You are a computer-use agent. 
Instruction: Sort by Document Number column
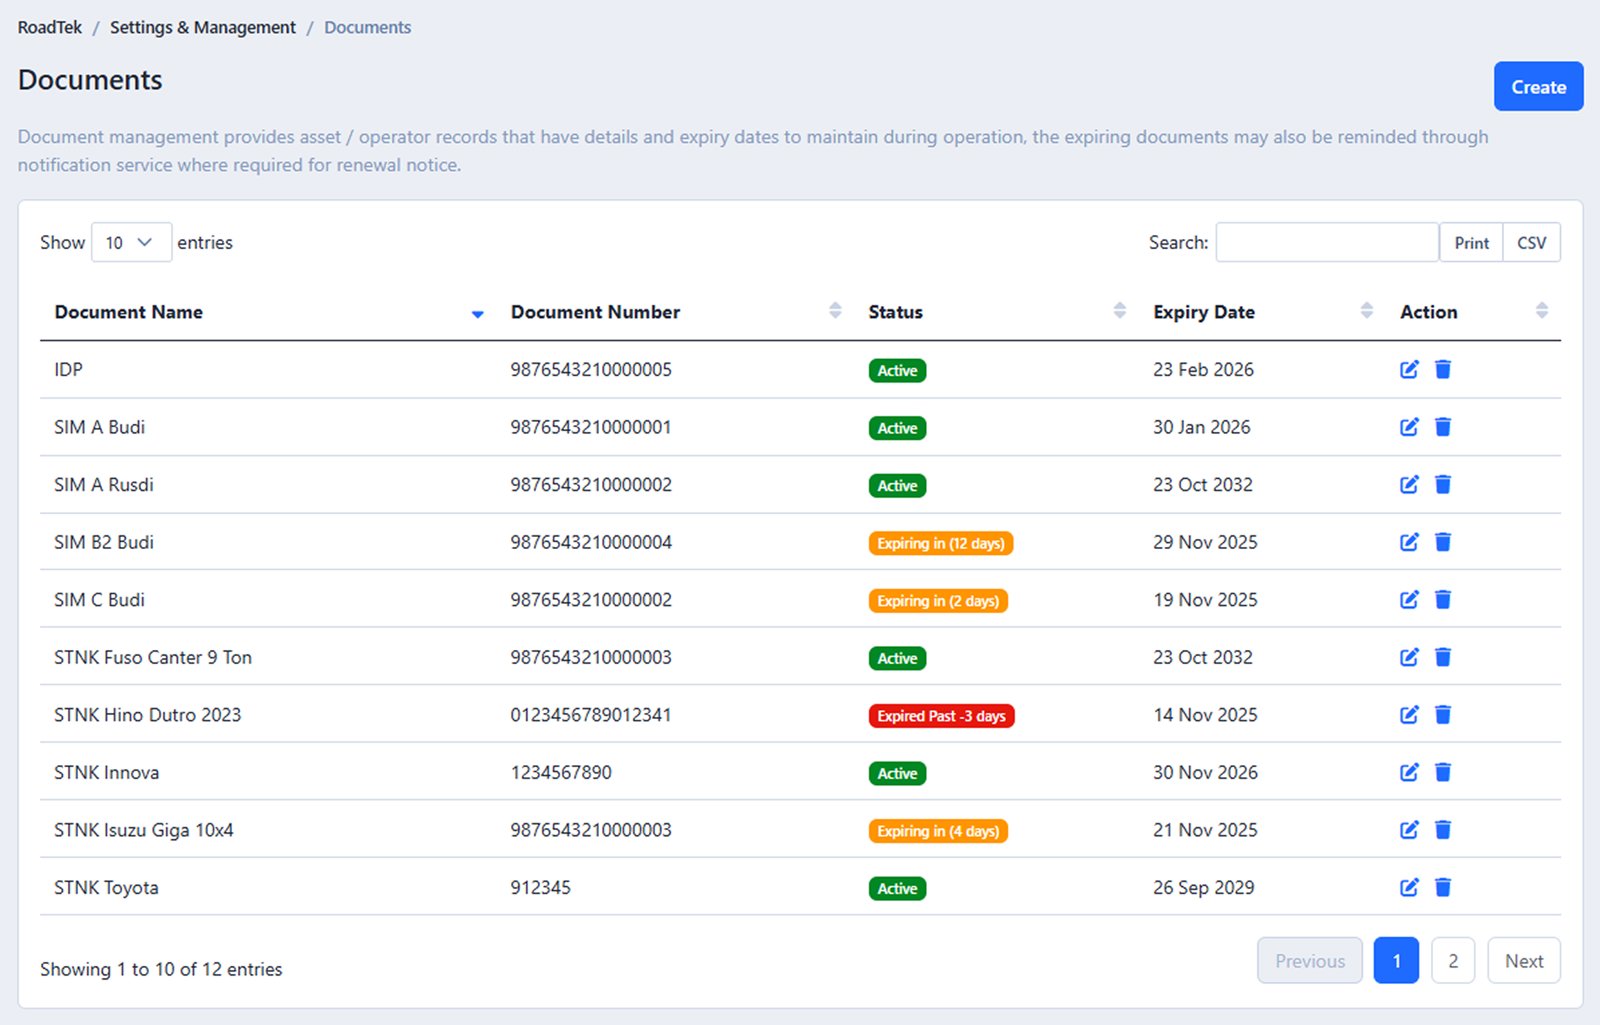(595, 312)
